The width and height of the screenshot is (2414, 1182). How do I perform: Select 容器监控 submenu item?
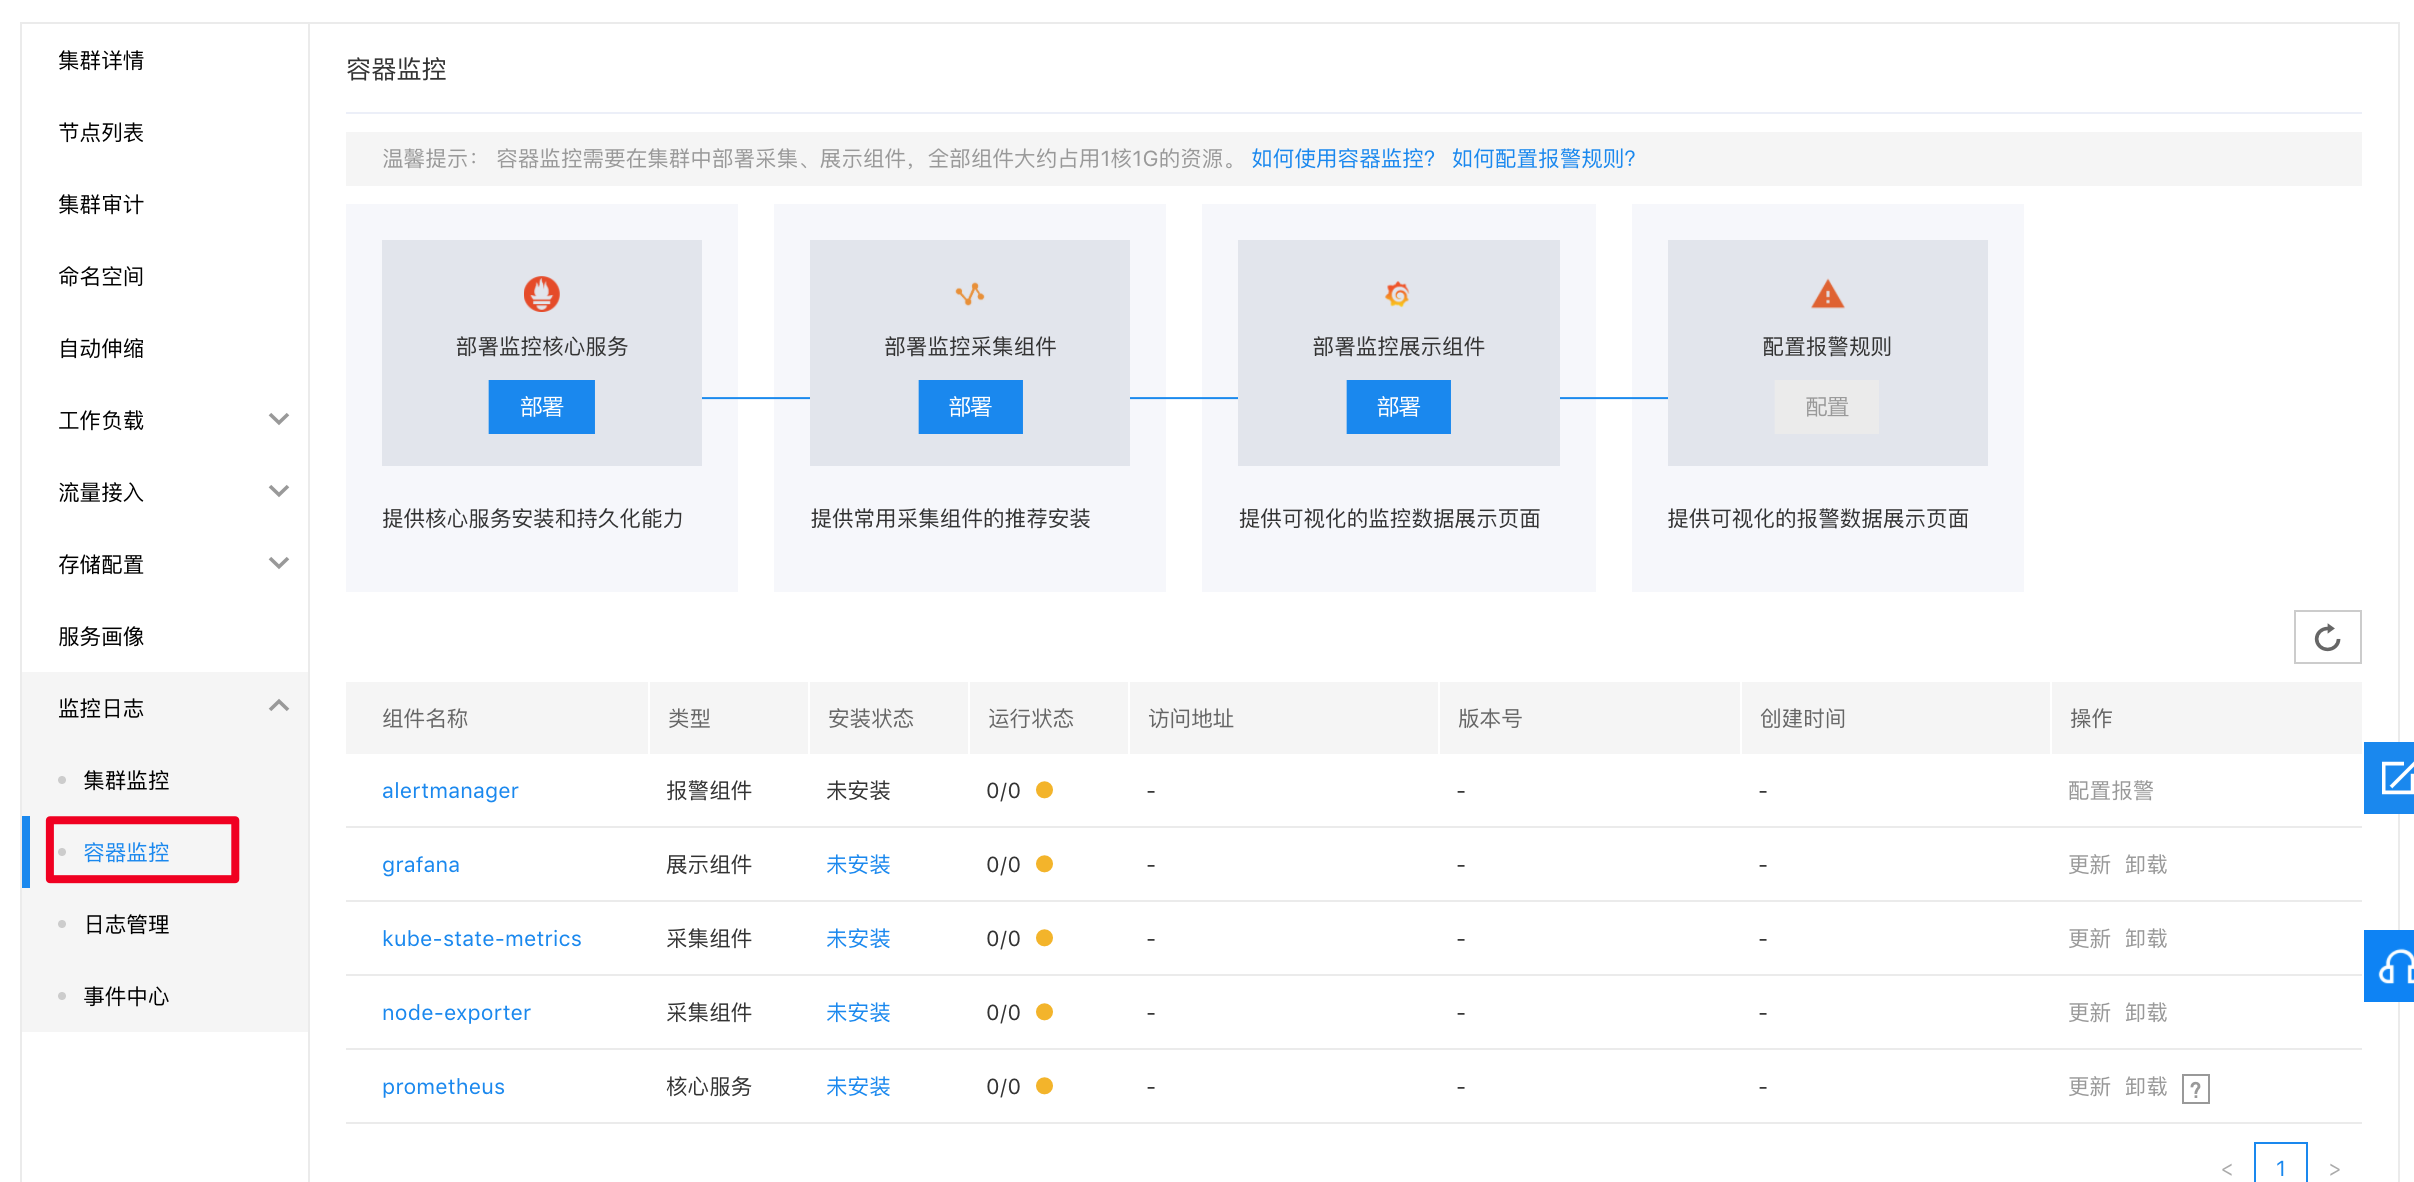click(x=126, y=852)
